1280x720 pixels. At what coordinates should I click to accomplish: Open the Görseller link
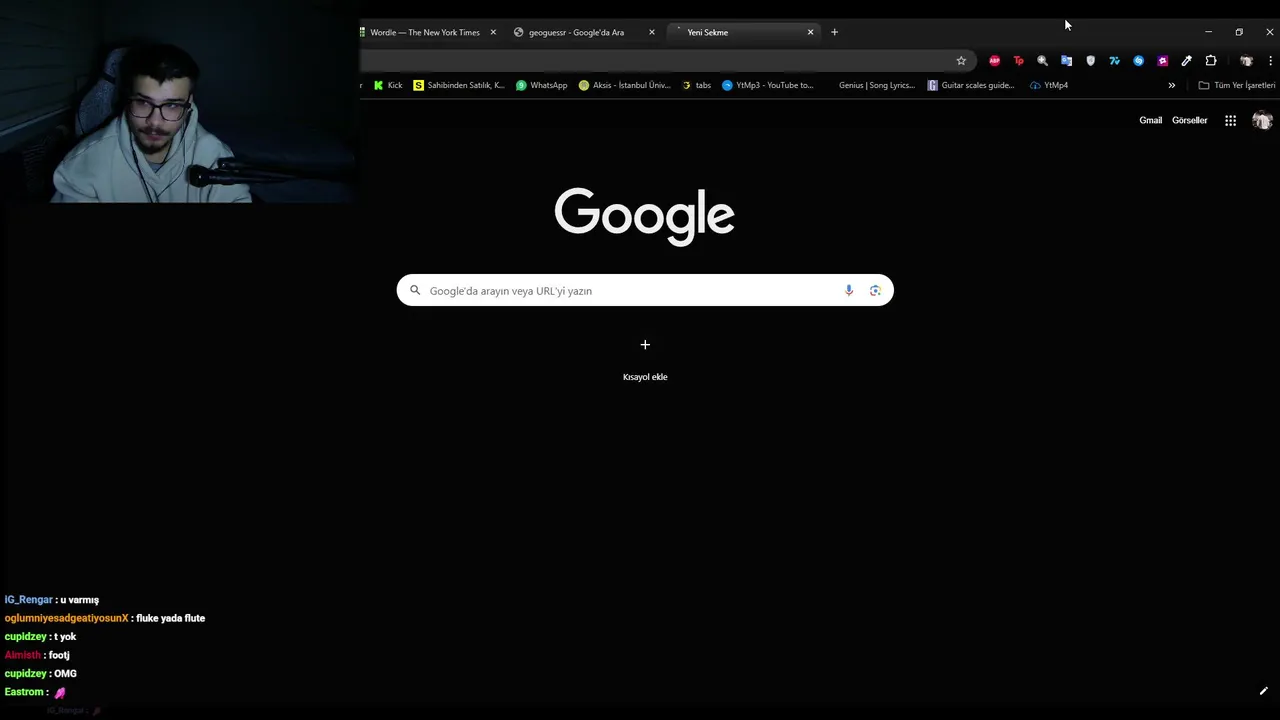1189,120
